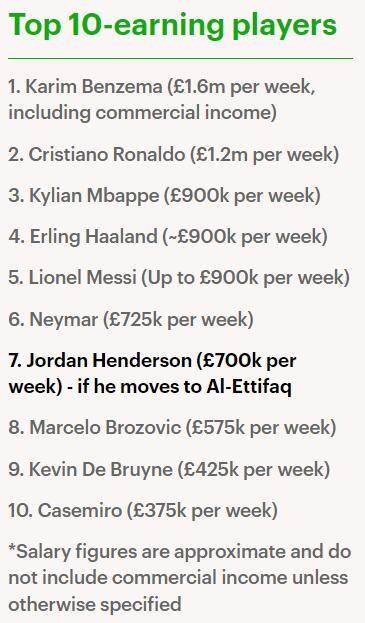Select the Cristiano Ronaldo list entry

coord(174,155)
